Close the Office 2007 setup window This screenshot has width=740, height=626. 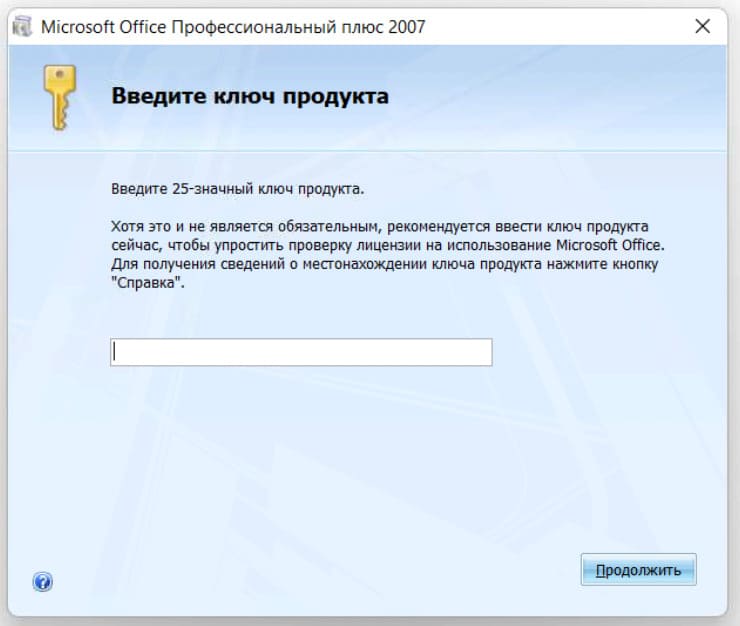(702, 27)
